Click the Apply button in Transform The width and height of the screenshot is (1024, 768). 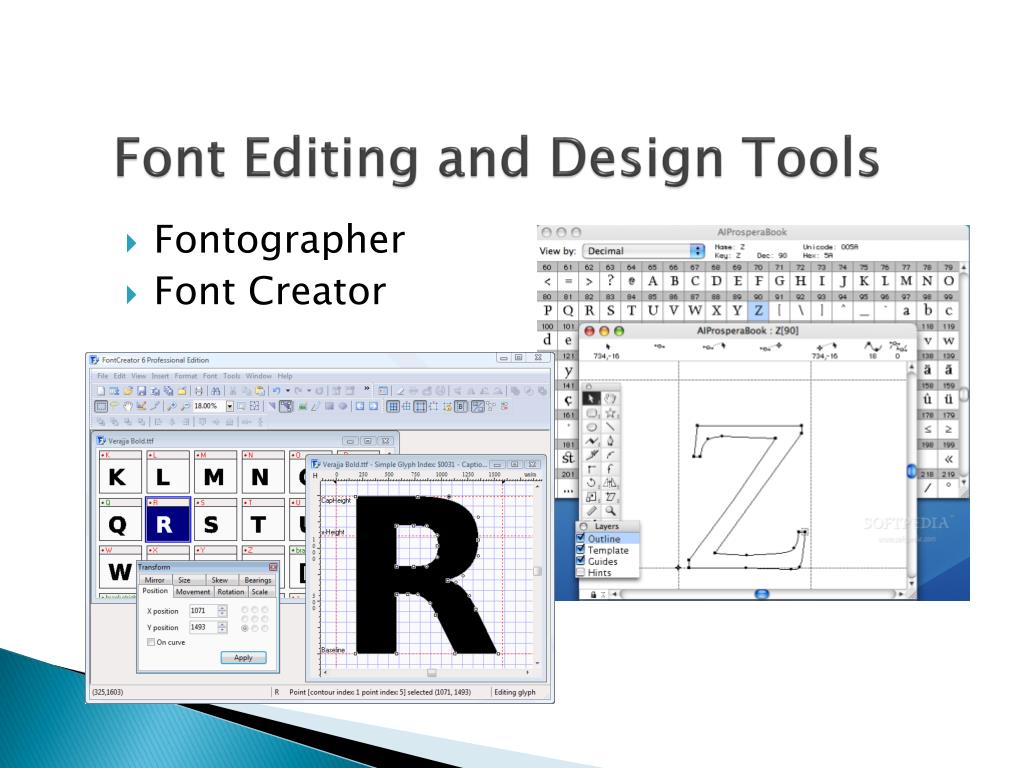click(x=243, y=658)
